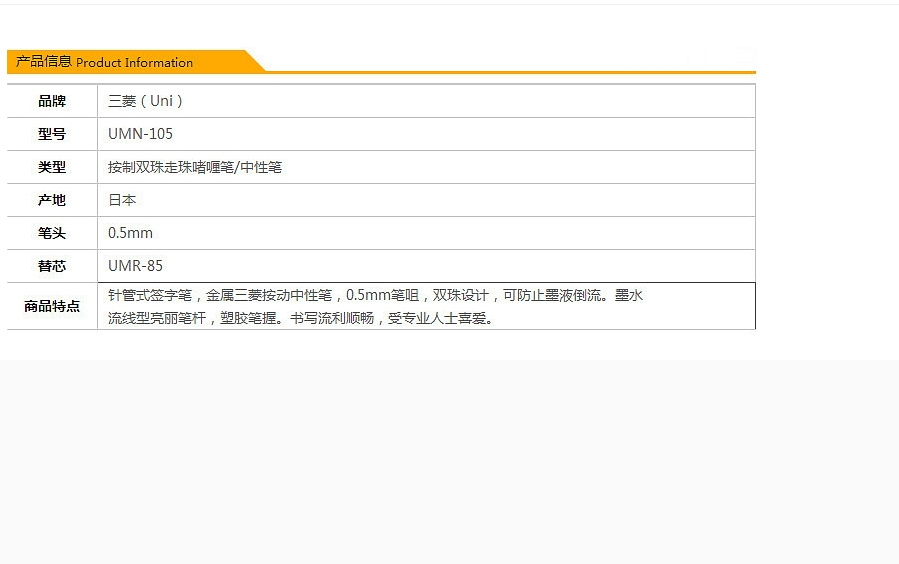This screenshot has width=899, height=564.
Task: Select the 类型 label cell
Action: [52, 167]
